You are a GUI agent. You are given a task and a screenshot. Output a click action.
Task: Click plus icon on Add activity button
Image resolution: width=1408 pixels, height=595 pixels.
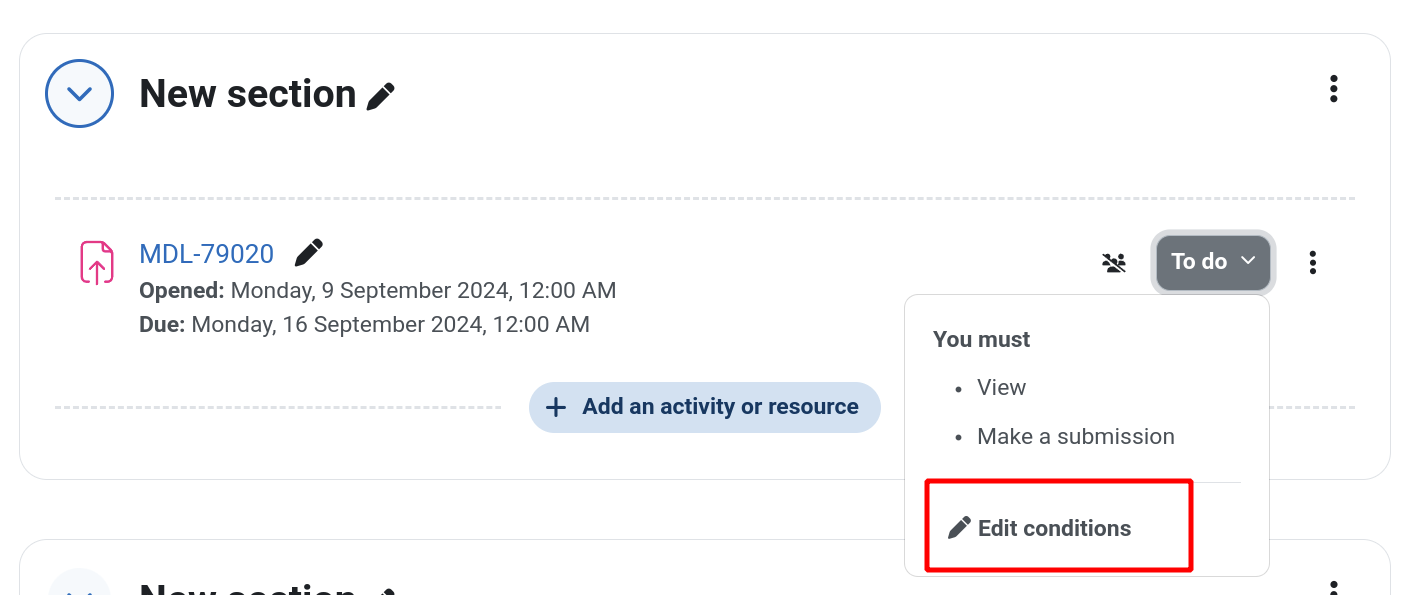click(x=556, y=407)
